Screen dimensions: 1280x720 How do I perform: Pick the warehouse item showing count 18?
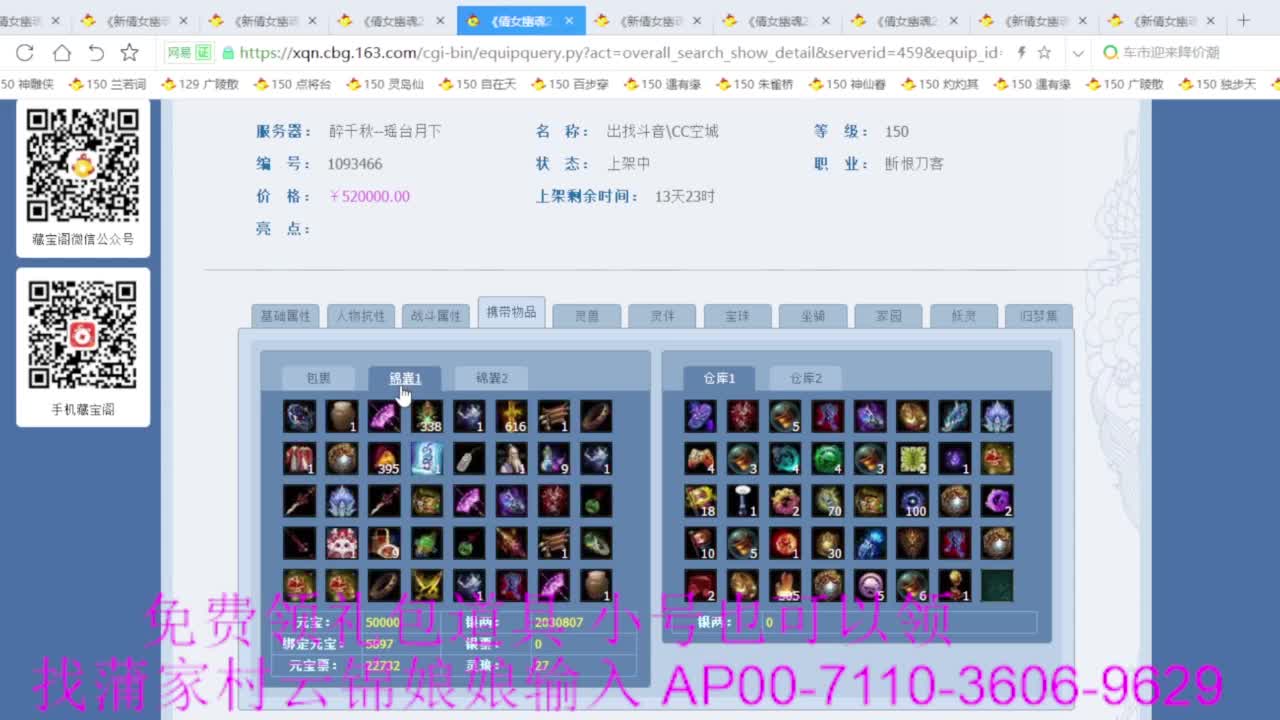point(700,501)
